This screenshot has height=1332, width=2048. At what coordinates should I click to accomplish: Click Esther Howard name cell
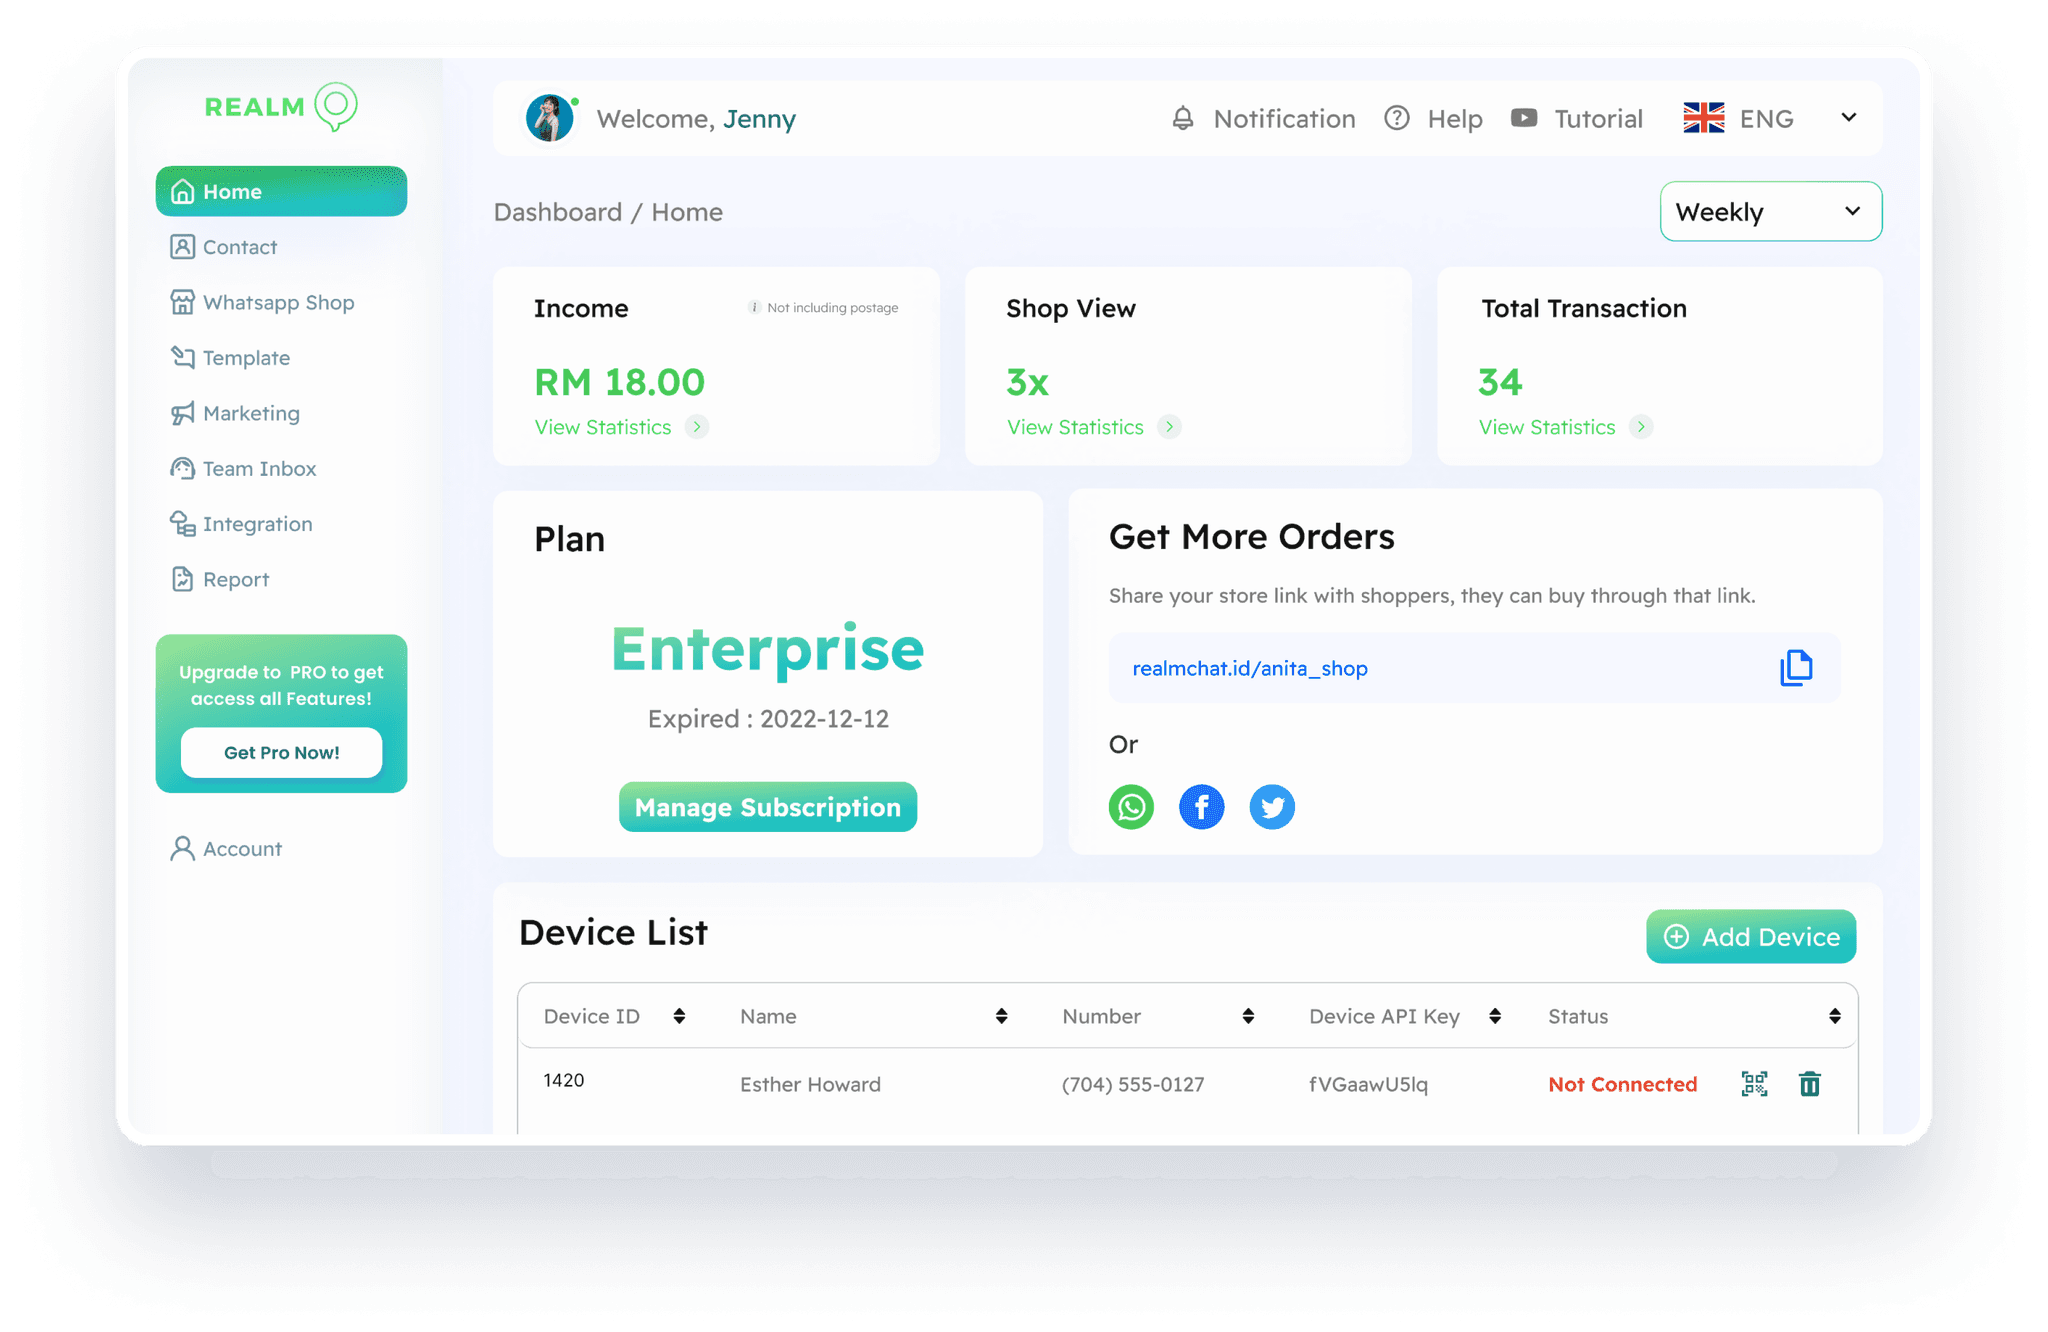[810, 1084]
